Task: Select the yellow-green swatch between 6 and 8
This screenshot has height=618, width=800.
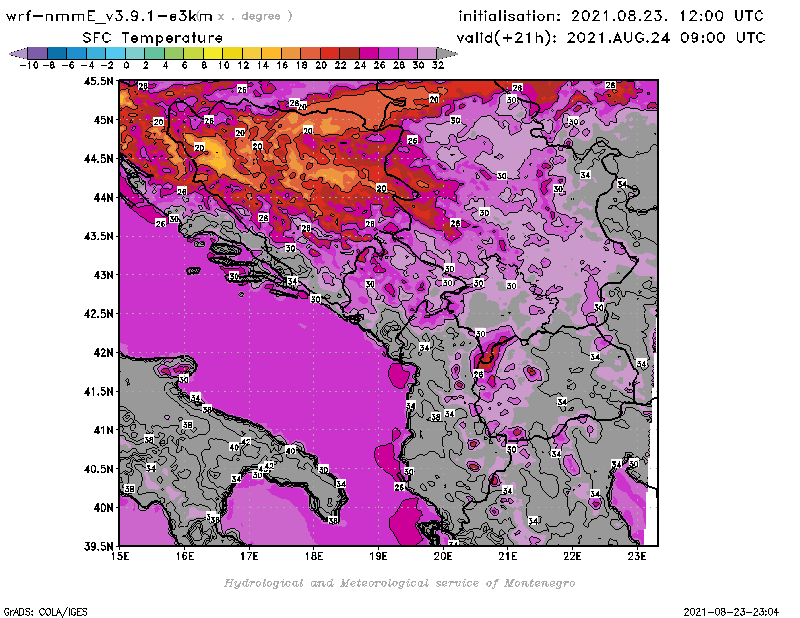Action: pos(193,53)
